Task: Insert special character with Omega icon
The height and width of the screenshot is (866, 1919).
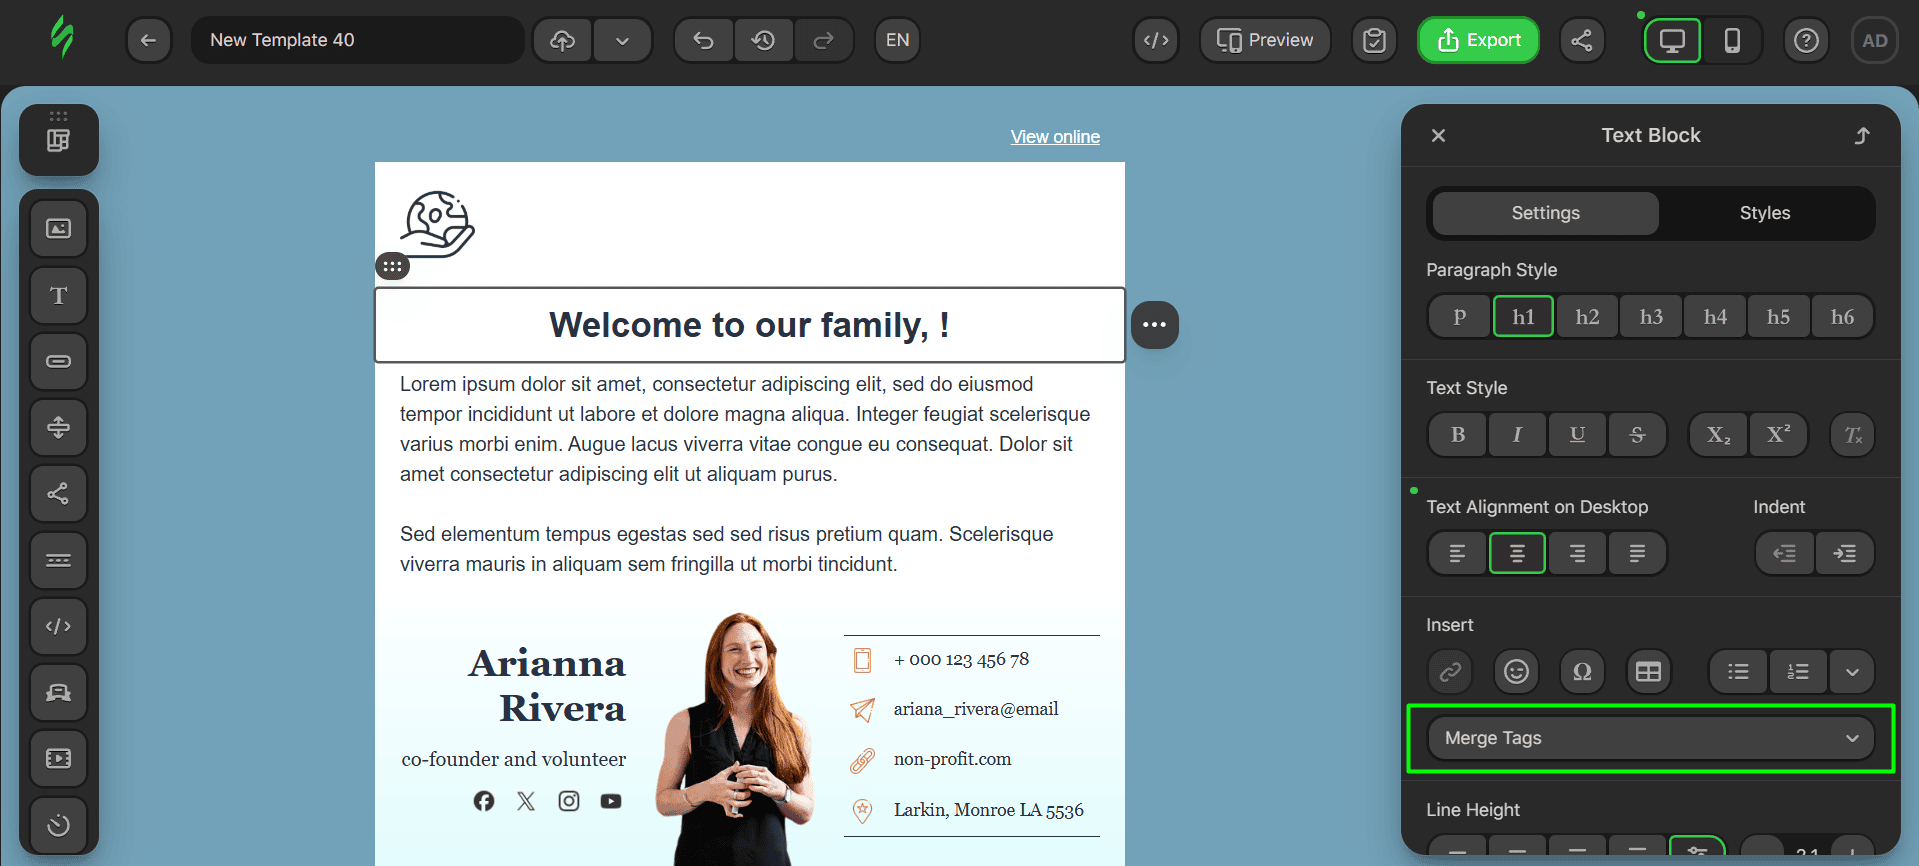Action: [x=1582, y=672]
